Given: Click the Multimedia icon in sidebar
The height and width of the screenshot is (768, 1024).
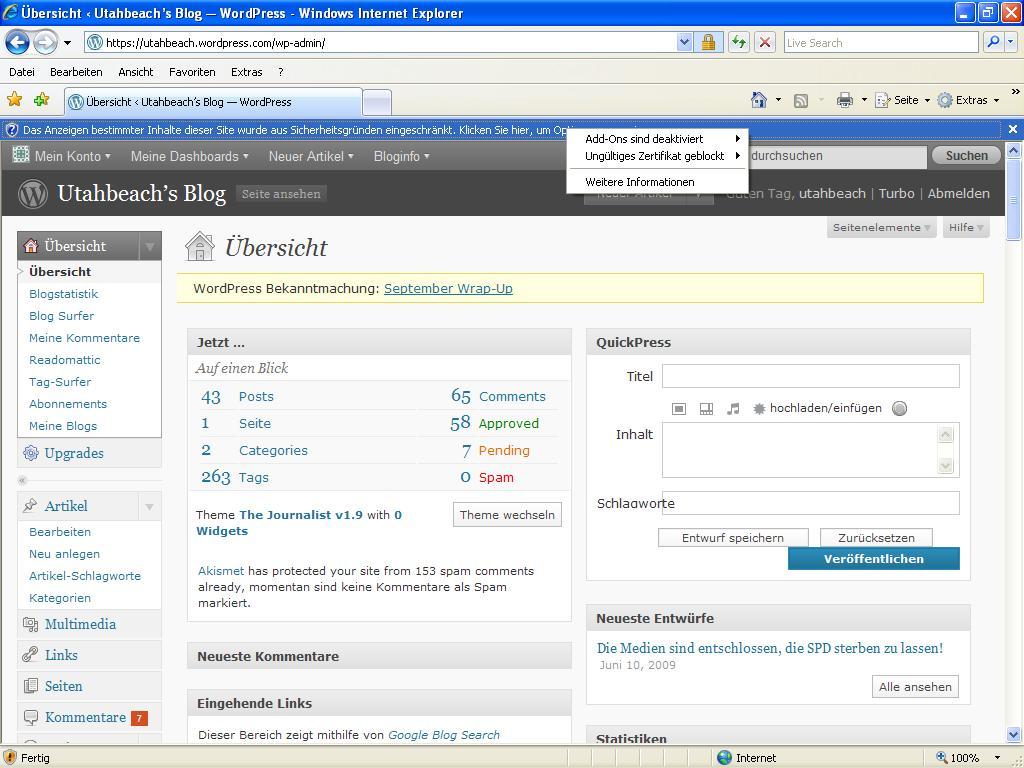Looking at the screenshot, I should coord(31,624).
